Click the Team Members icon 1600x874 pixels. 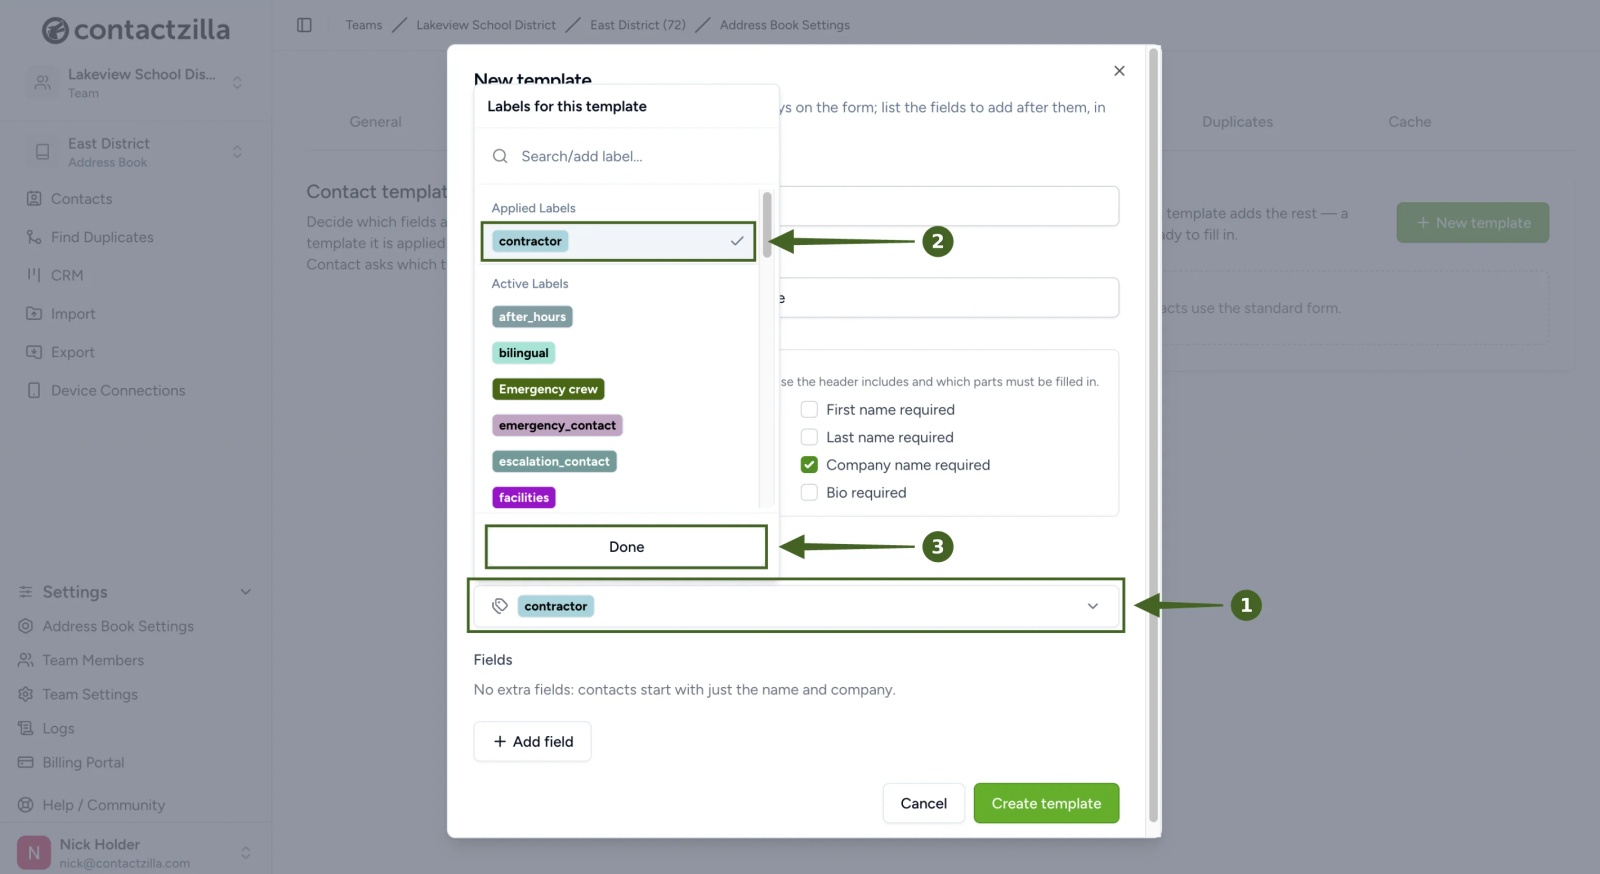click(26, 660)
